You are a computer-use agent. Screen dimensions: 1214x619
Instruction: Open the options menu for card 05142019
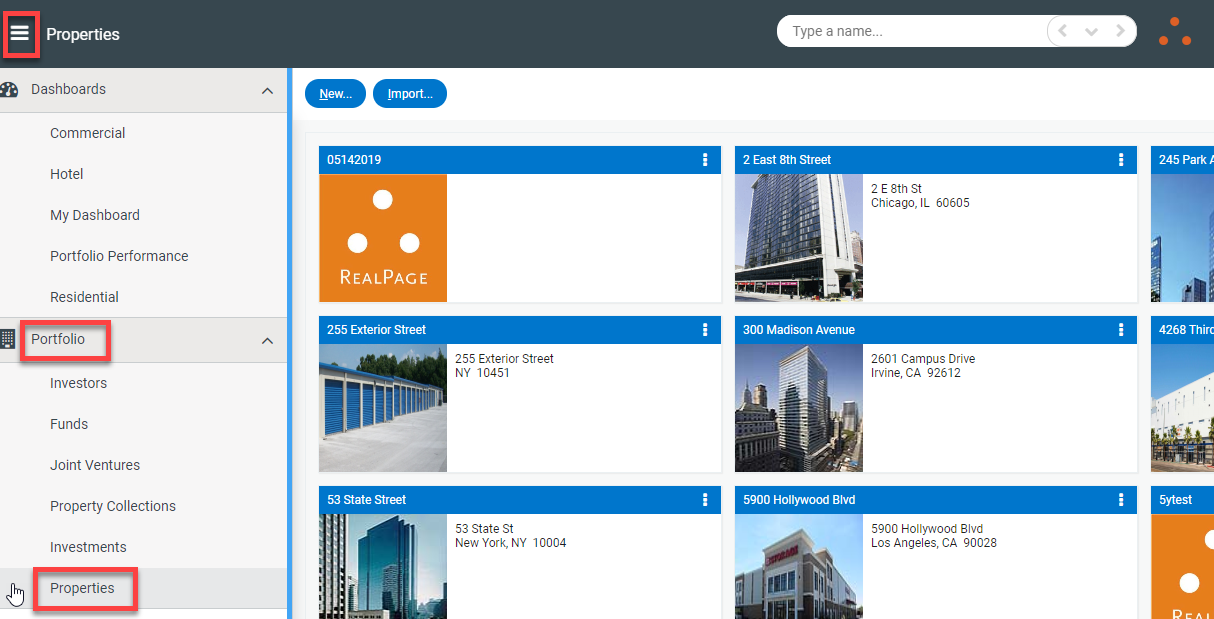pyautogui.click(x=705, y=160)
